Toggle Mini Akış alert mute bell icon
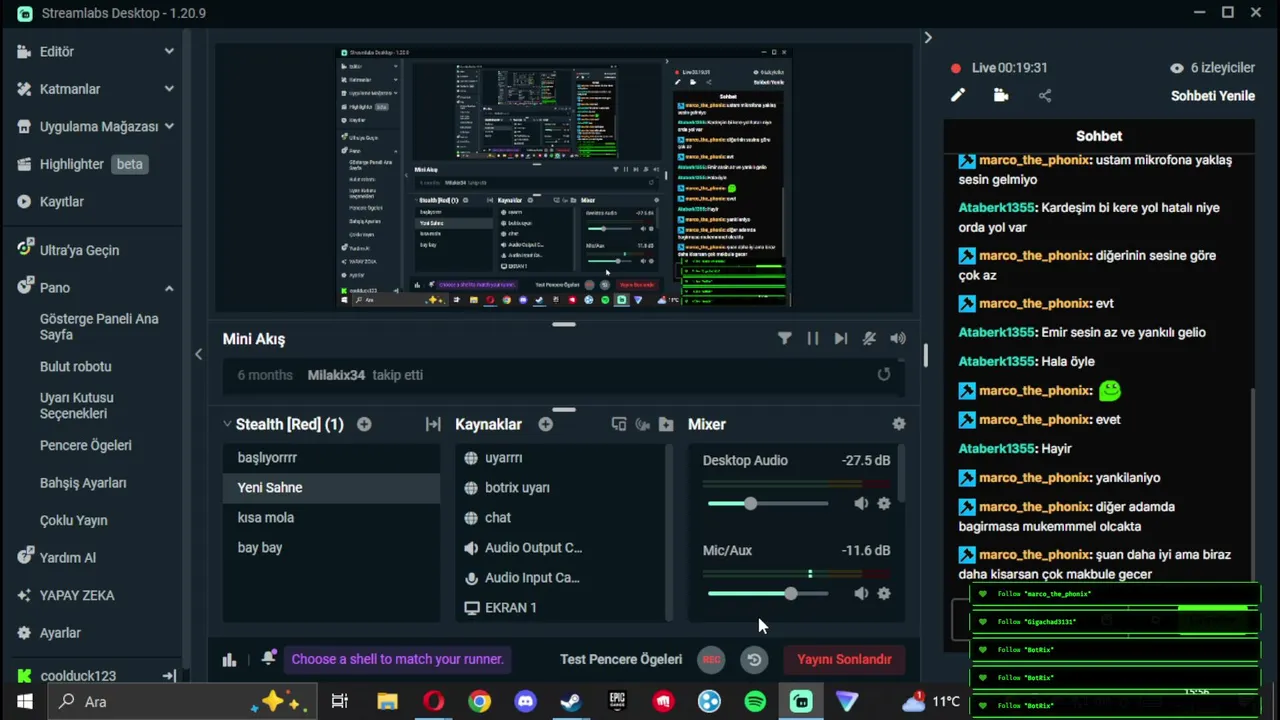This screenshot has height=720, width=1280. tap(870, 339)
